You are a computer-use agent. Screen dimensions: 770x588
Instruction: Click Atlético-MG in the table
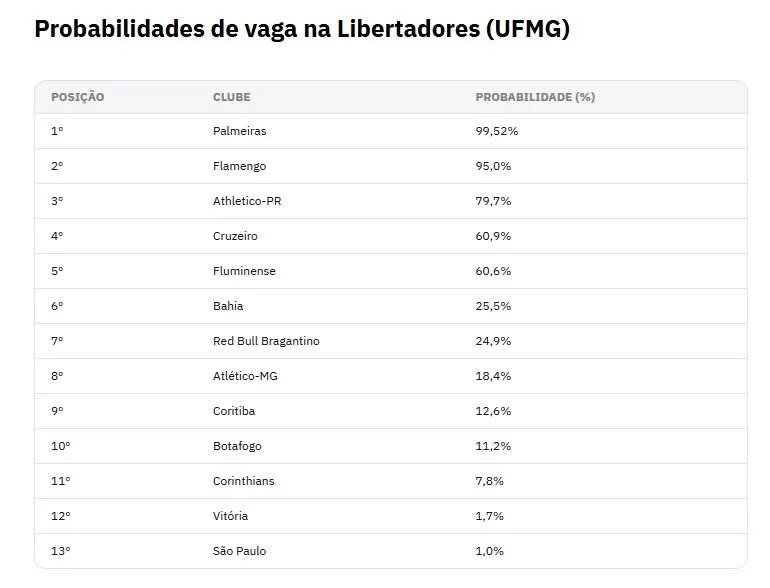tap(245, 376)
